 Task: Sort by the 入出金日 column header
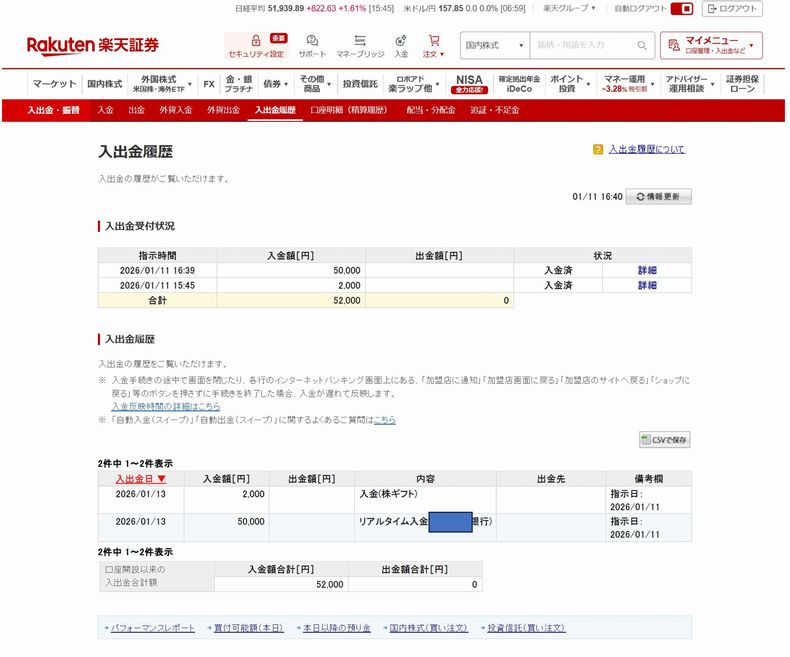pos(141,479)
